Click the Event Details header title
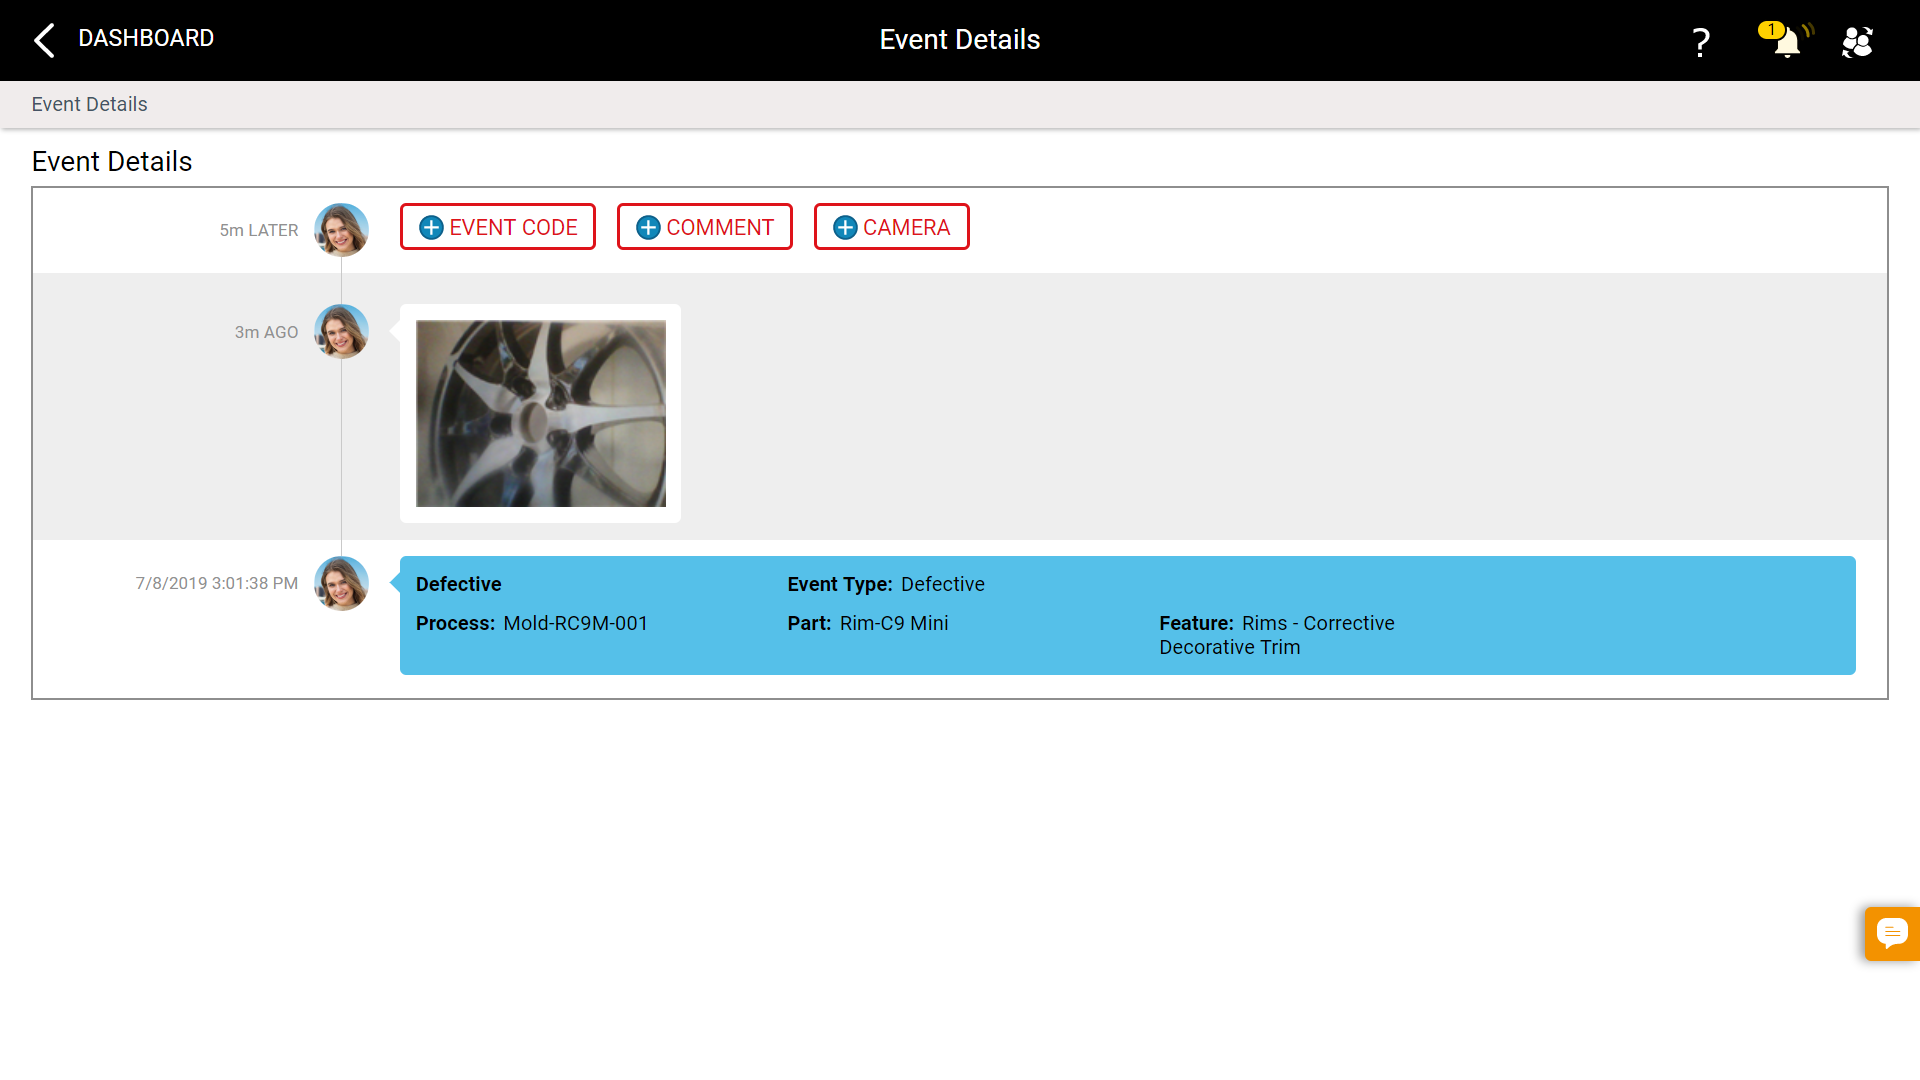This screenshot has width=1920, height=1080. tap(960, 39)
